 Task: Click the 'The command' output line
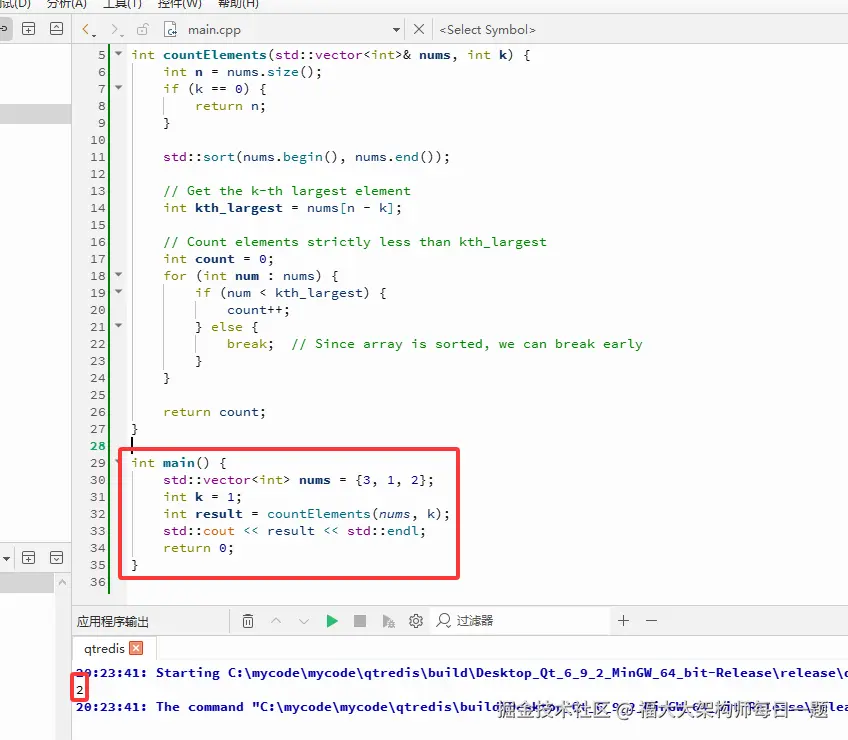462,707
